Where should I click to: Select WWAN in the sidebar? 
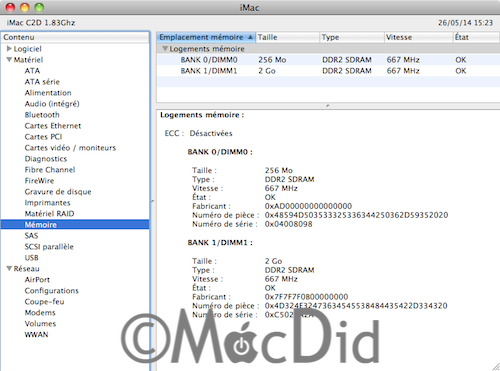tap(36, 335)
